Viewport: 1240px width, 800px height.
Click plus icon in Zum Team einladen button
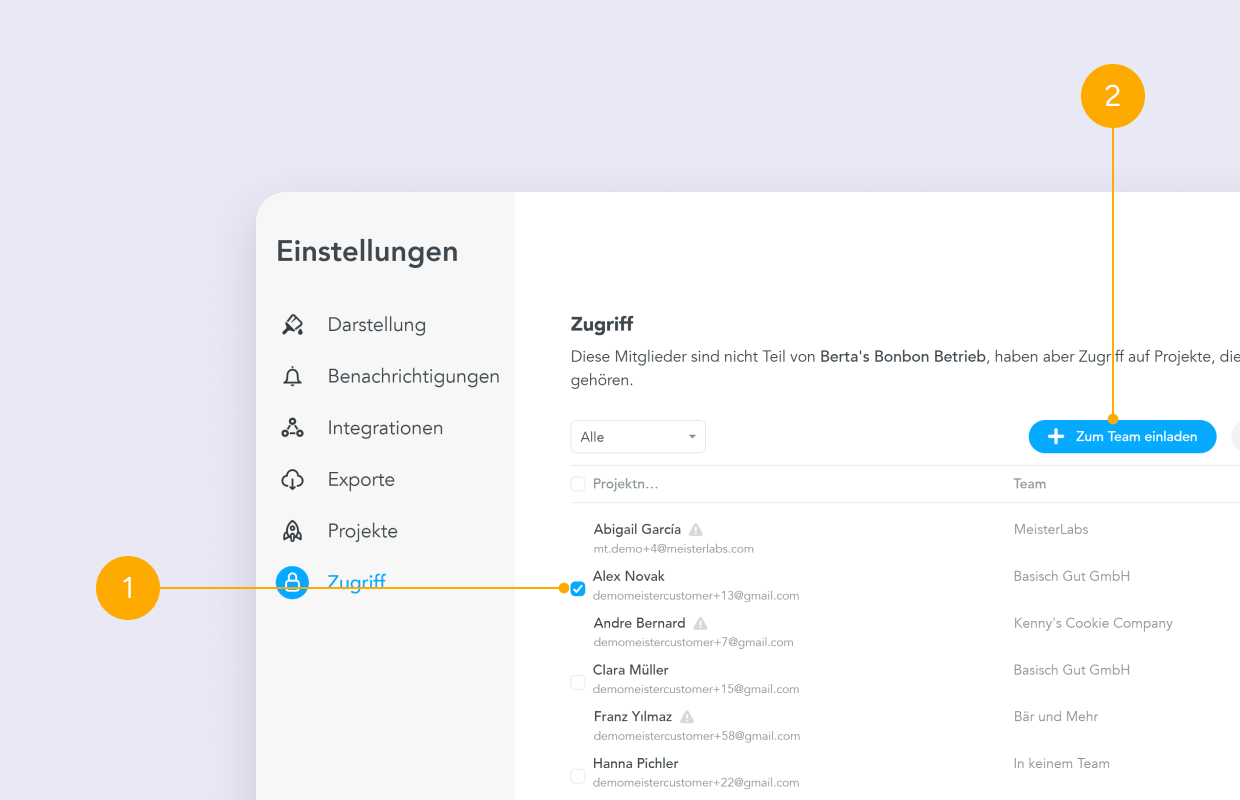(x=1055, y=437)
